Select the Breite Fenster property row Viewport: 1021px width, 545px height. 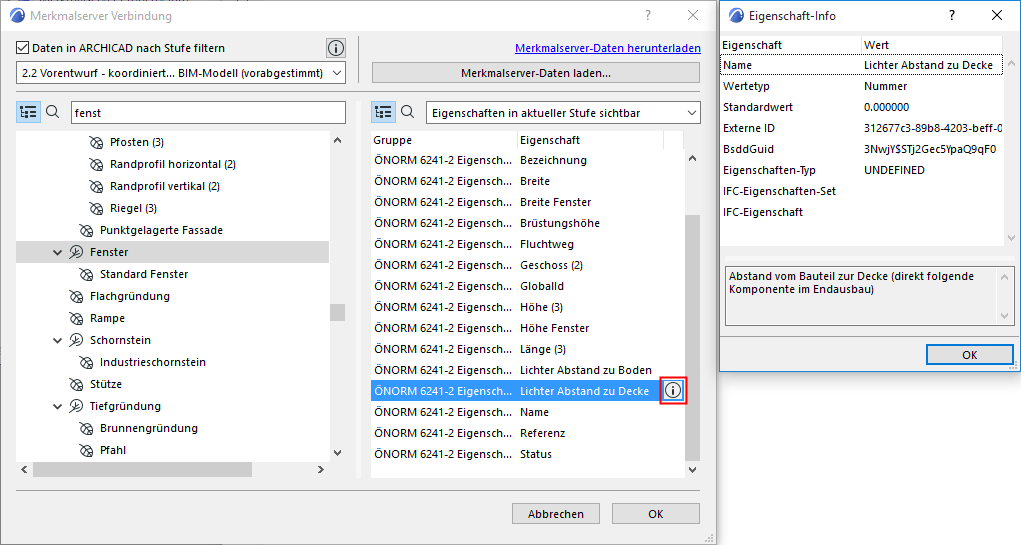pyautogui.click(x=527, y=202)
